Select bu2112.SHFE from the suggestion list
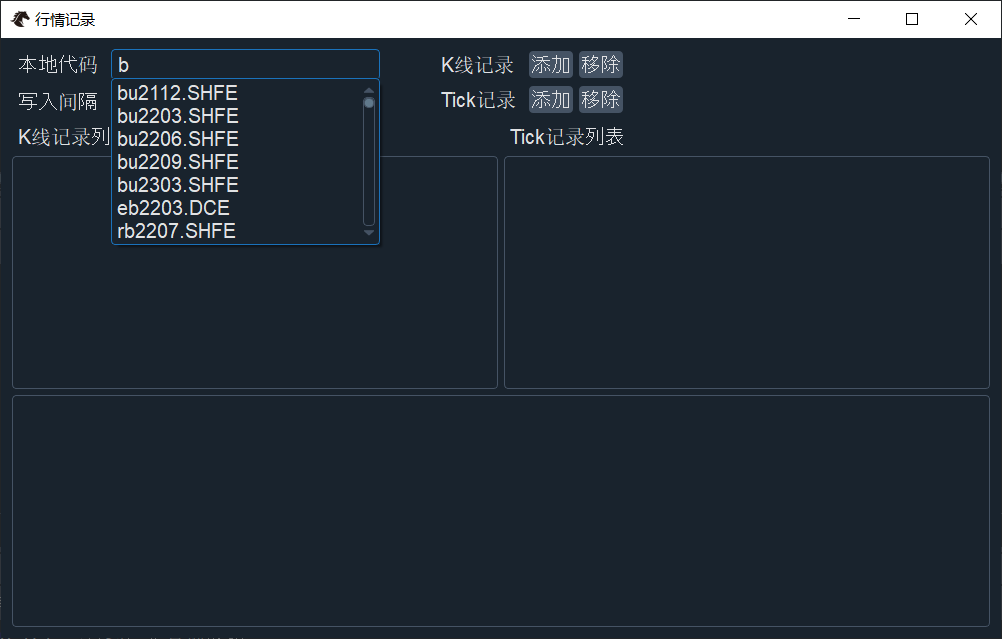The height and width of the screenshot is (639, 1002). (177, 92)
